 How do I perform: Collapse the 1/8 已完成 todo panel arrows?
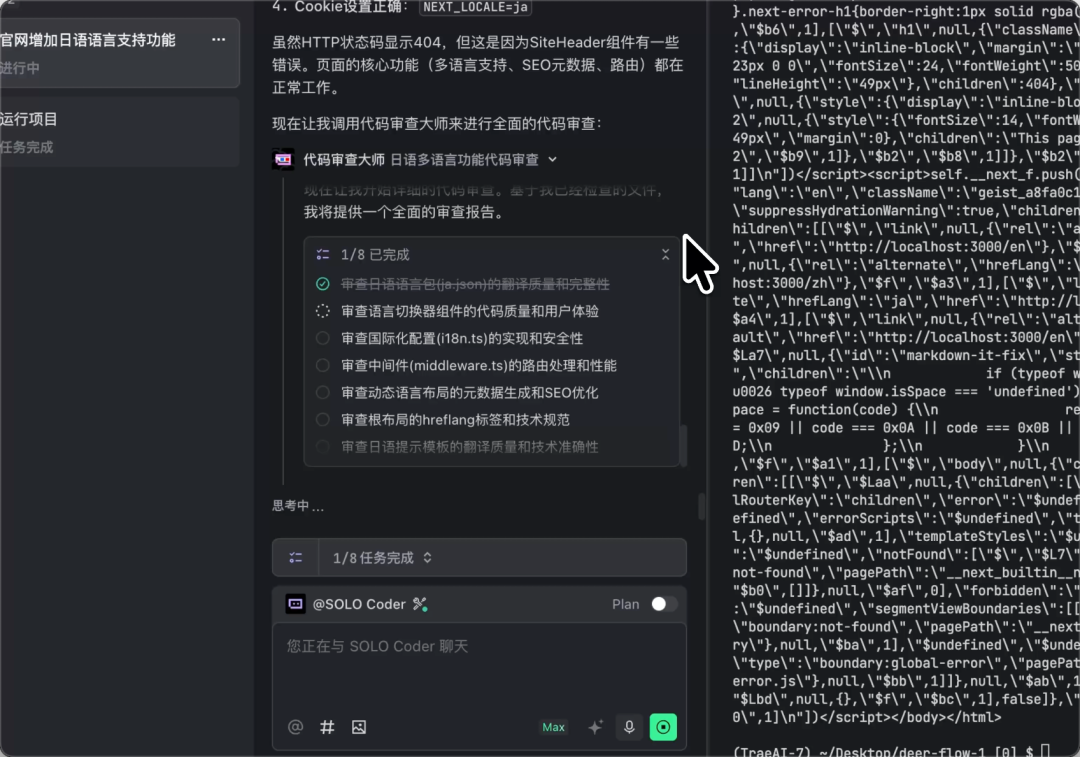click(x=665, y=255)
